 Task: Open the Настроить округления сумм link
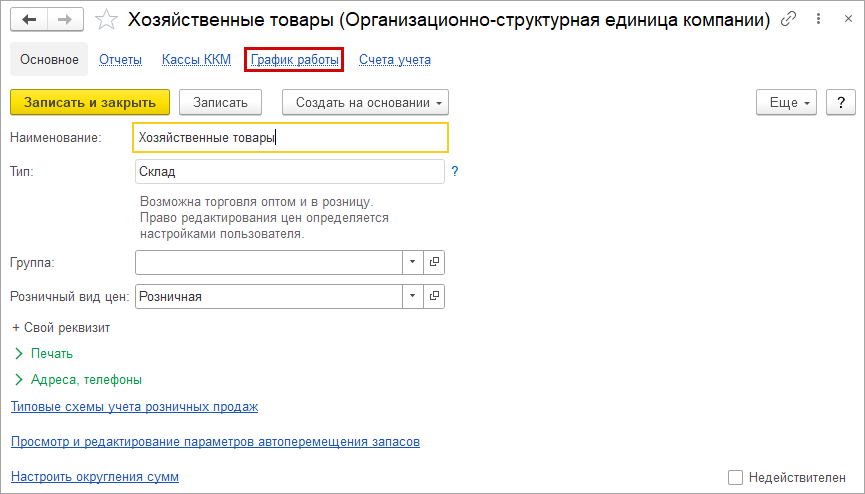[94, 477]
